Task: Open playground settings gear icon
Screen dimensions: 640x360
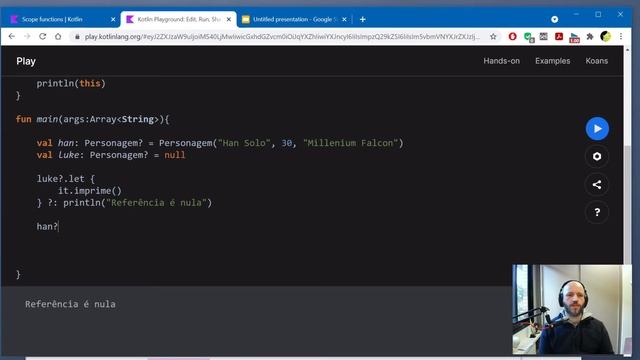Action: pyautogui.click(x=597, y=156)
